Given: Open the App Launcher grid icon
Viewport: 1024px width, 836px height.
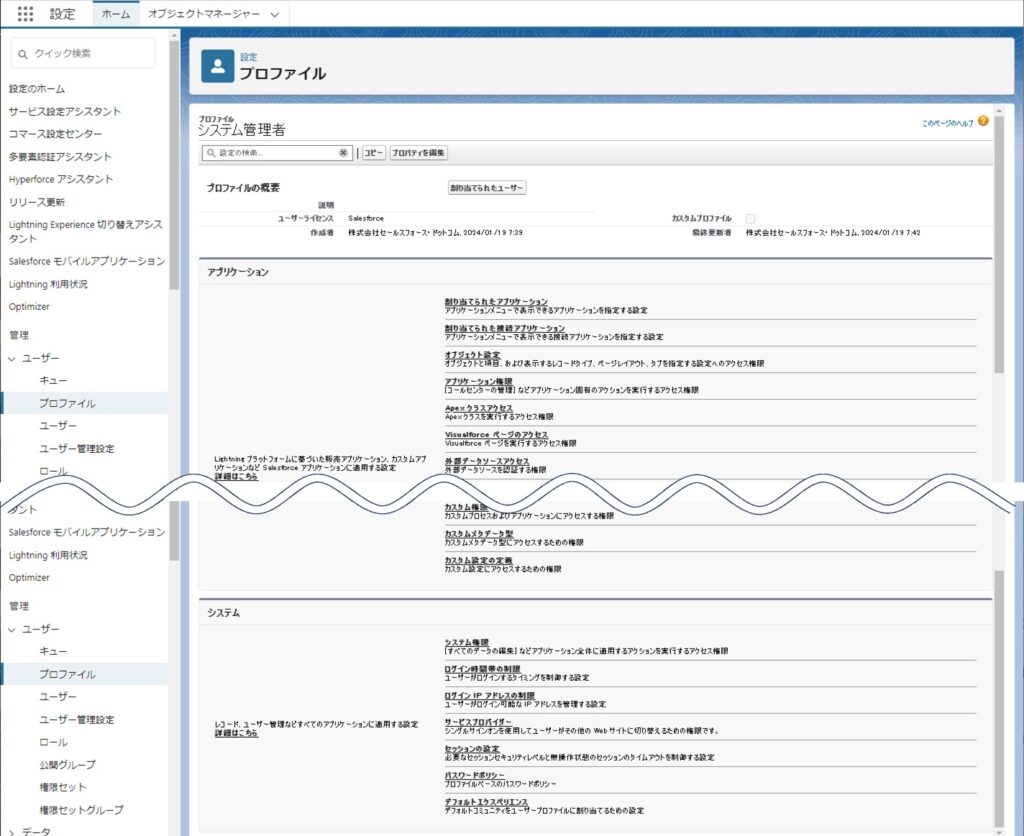Looking at the screenshot, I should 26,14.
